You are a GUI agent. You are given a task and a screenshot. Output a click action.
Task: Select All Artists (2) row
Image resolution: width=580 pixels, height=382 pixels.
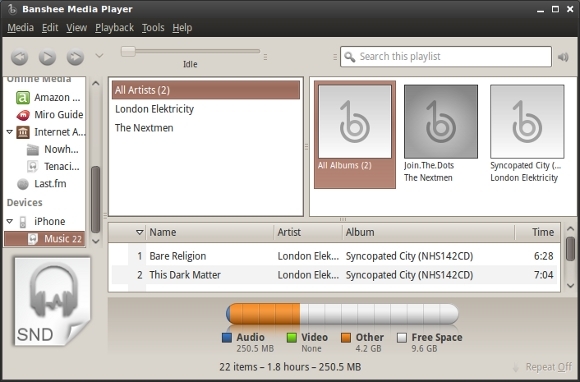[206, 90]
